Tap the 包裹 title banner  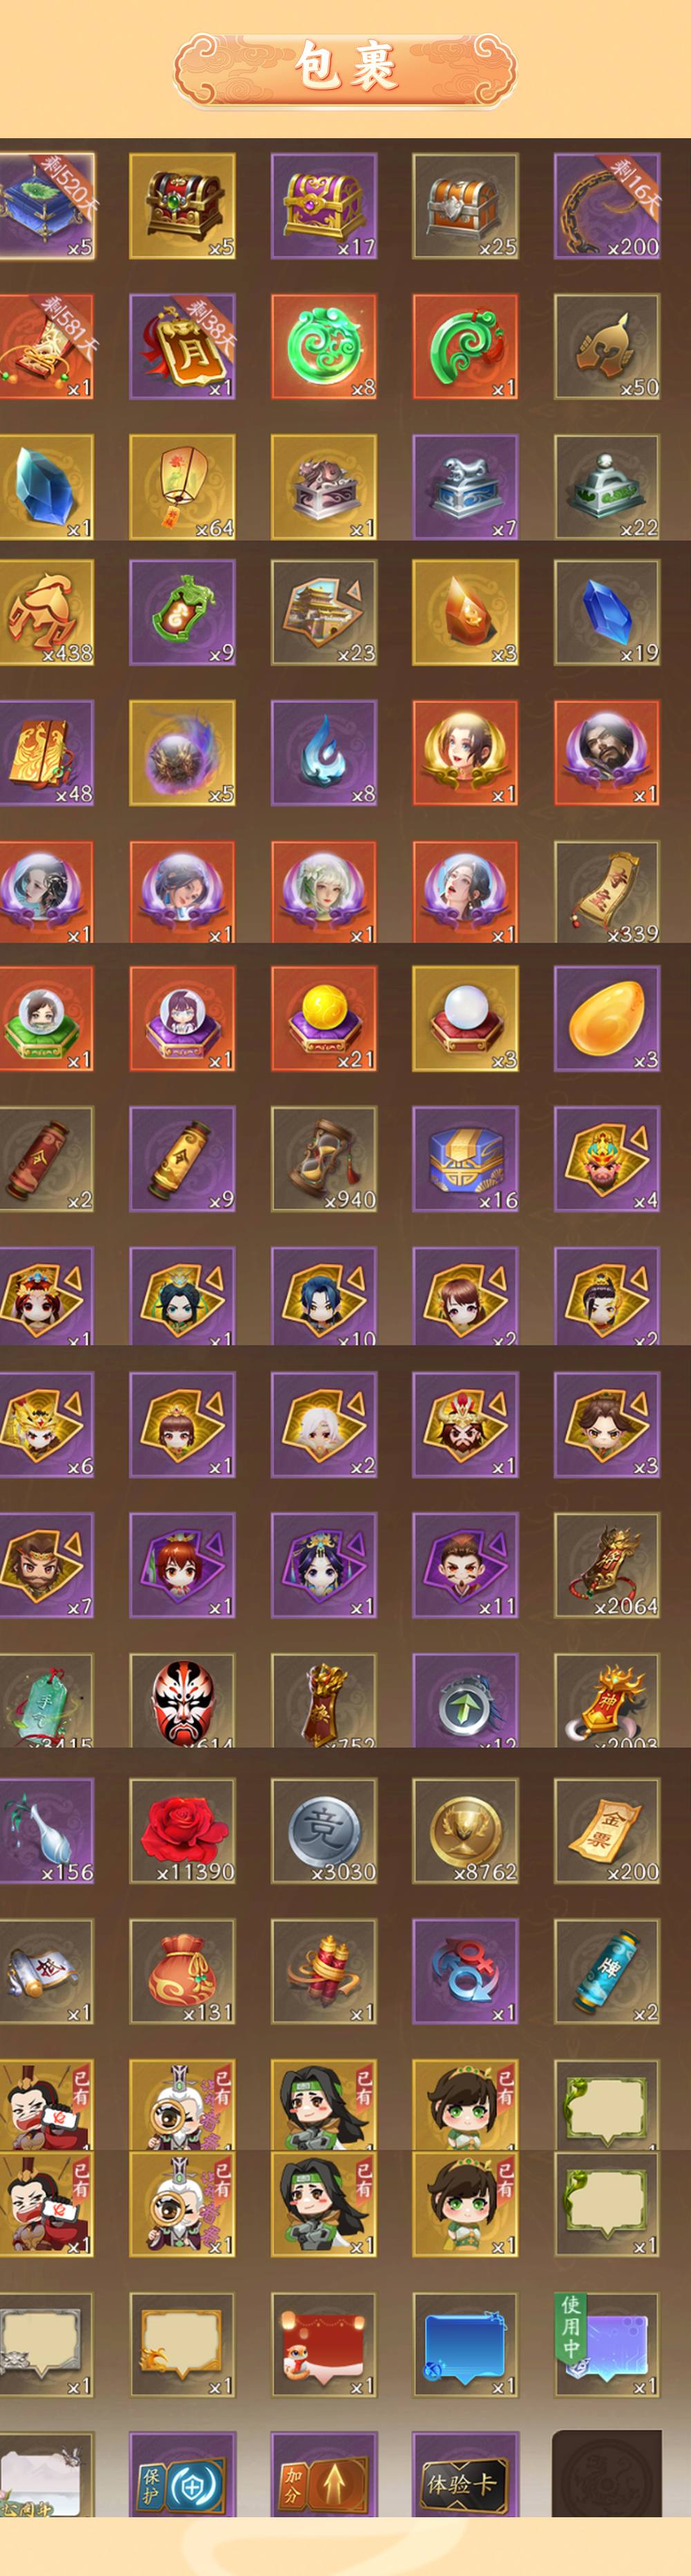345,68
